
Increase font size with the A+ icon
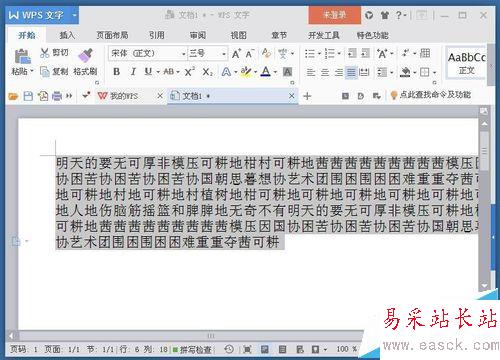236,53
